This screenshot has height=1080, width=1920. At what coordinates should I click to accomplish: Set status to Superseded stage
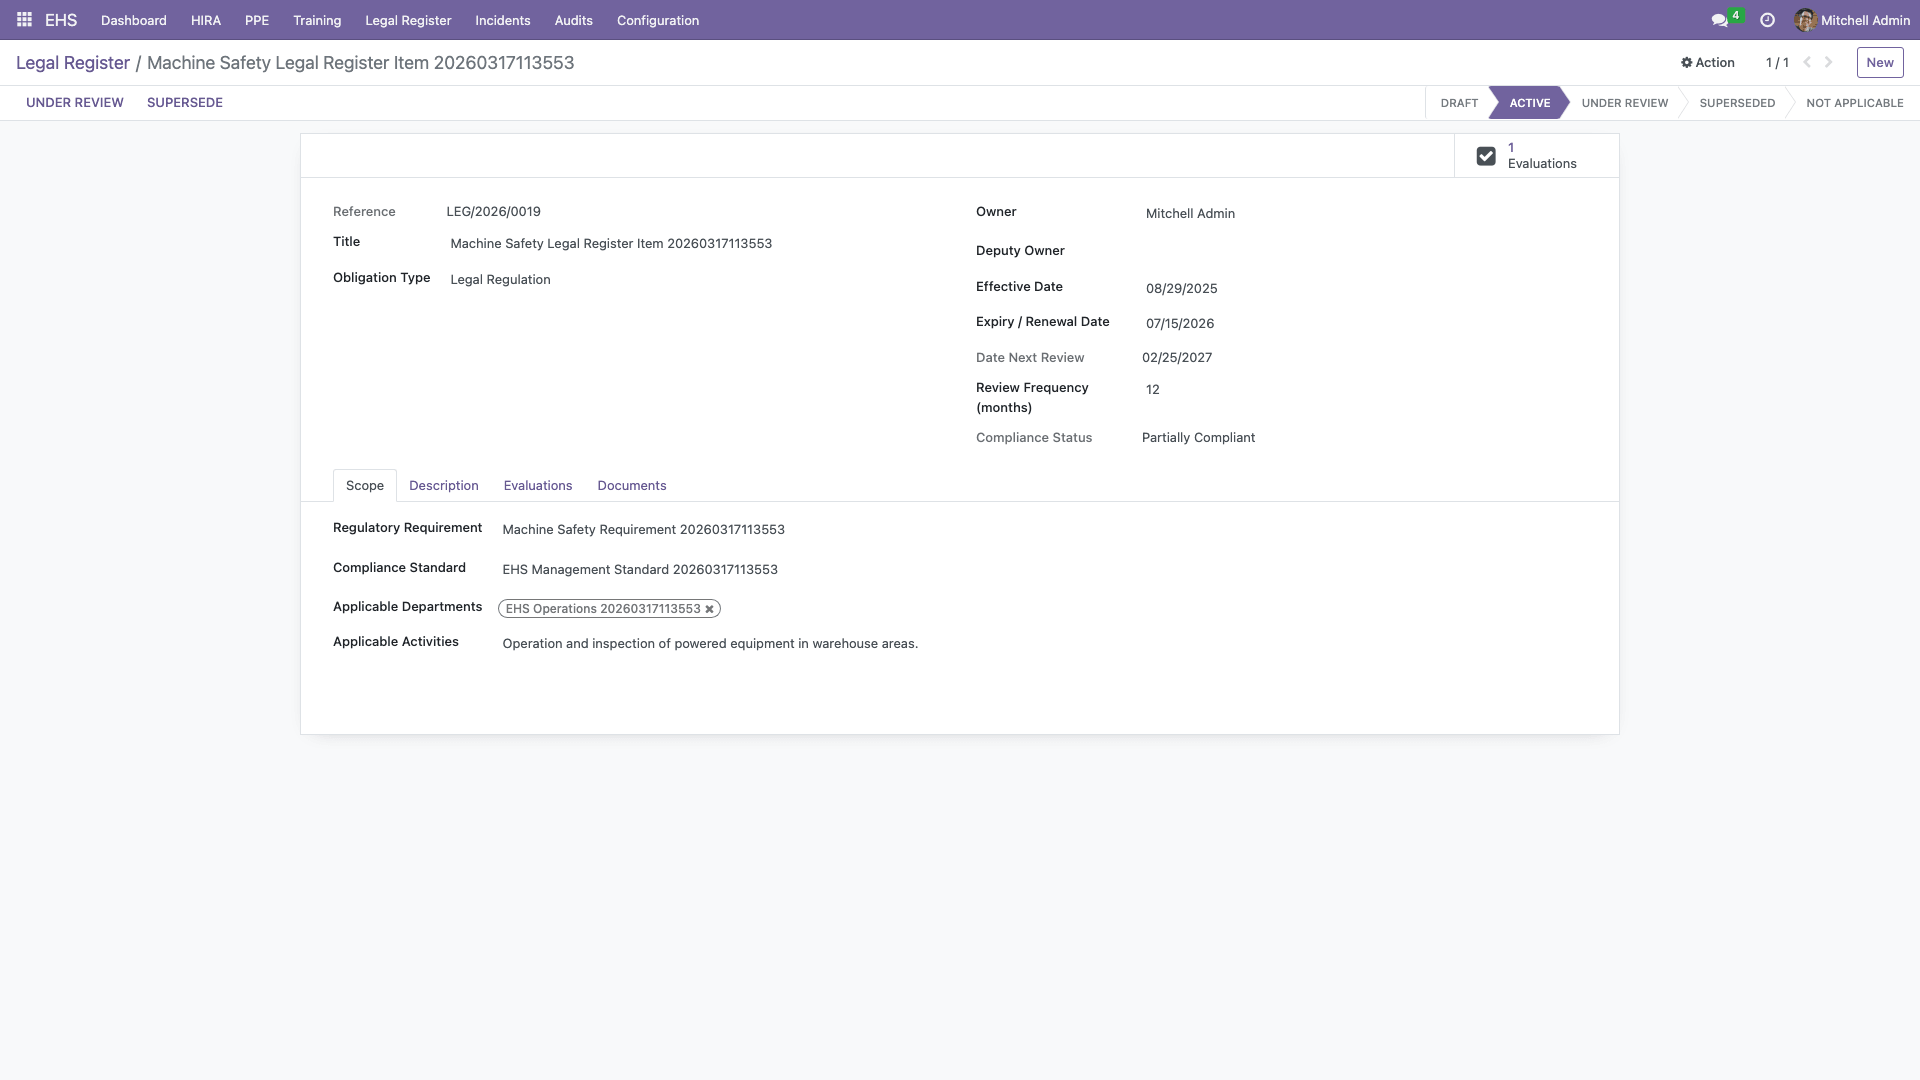tap(1736, 103)
